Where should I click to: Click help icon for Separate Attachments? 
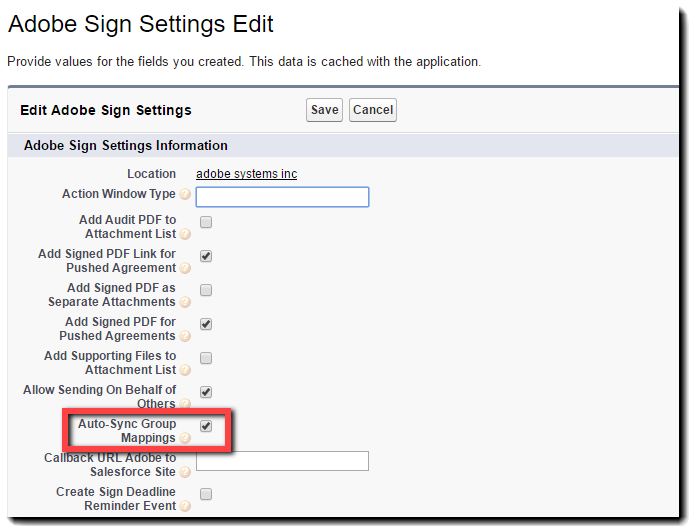point(185,303)
